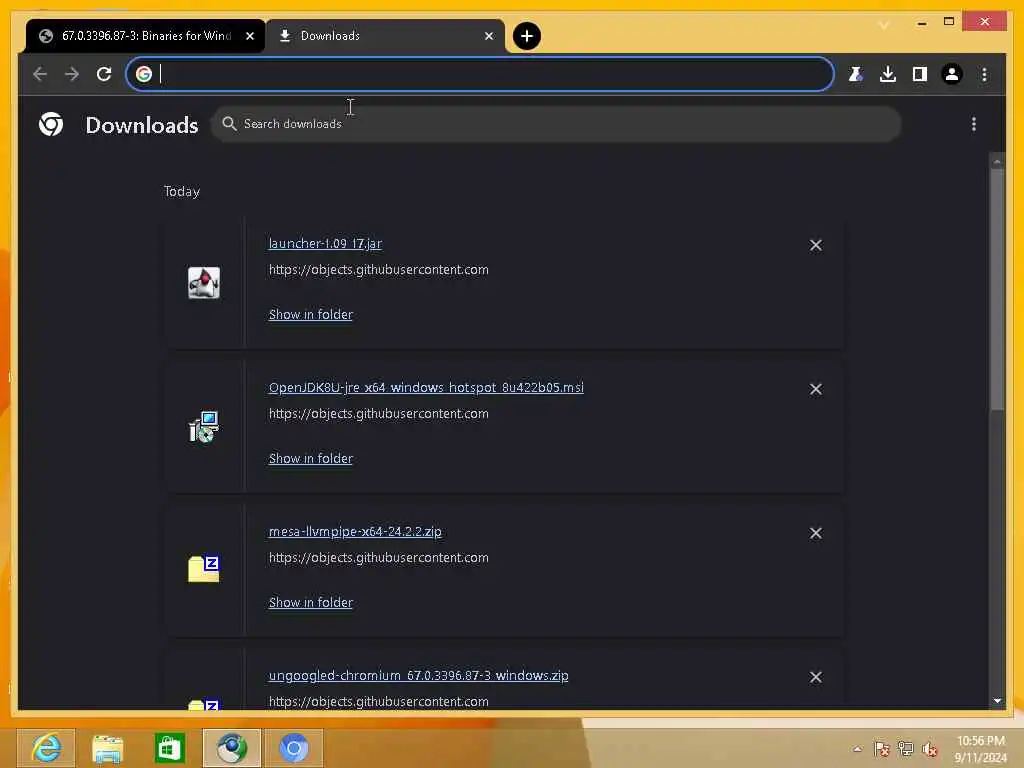This screenshot has width=1024, height=768.
Task: Open the OpenJDK8U-jre msi file link
Action: pos(426,388)
